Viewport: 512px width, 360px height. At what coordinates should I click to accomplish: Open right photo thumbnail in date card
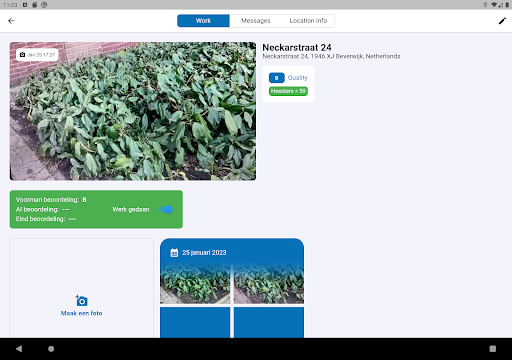tap(269, 283)
